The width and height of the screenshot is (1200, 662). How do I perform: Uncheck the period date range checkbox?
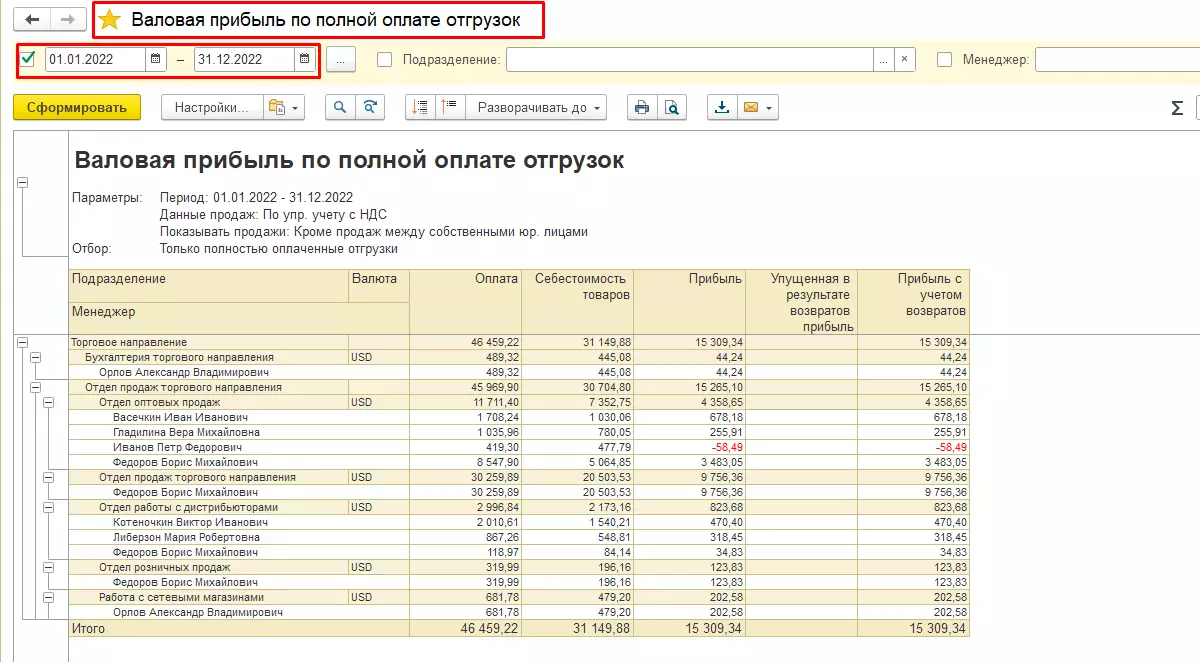28,59
